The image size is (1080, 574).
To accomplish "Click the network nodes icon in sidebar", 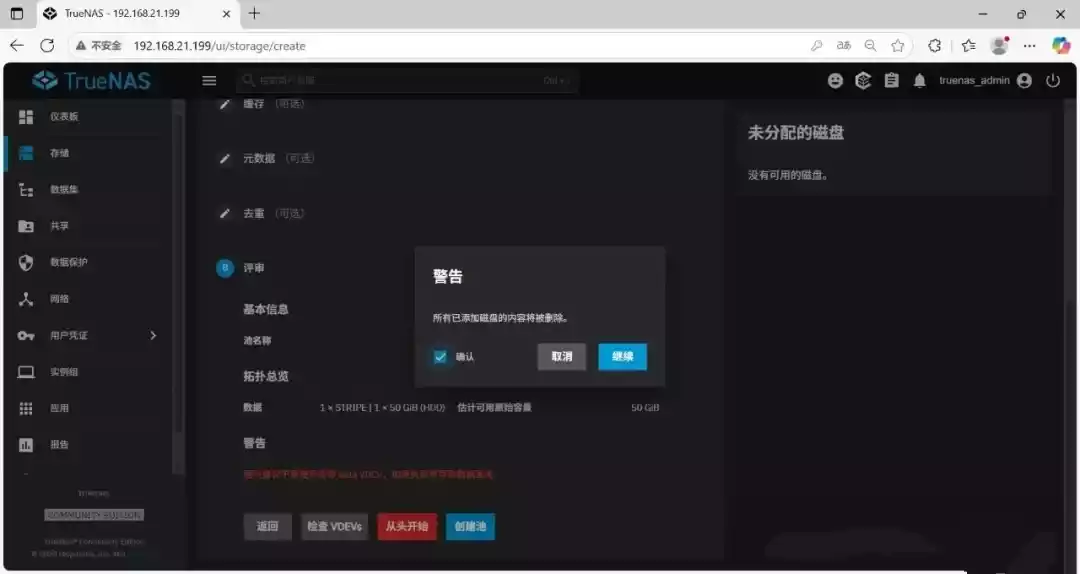I will click(x=26, y=299).
